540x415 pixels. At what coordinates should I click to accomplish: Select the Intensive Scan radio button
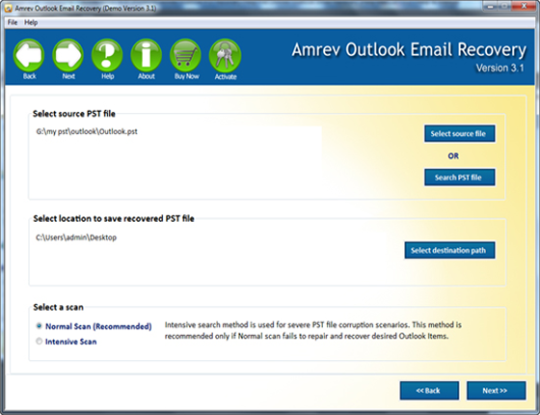(39, 341)
